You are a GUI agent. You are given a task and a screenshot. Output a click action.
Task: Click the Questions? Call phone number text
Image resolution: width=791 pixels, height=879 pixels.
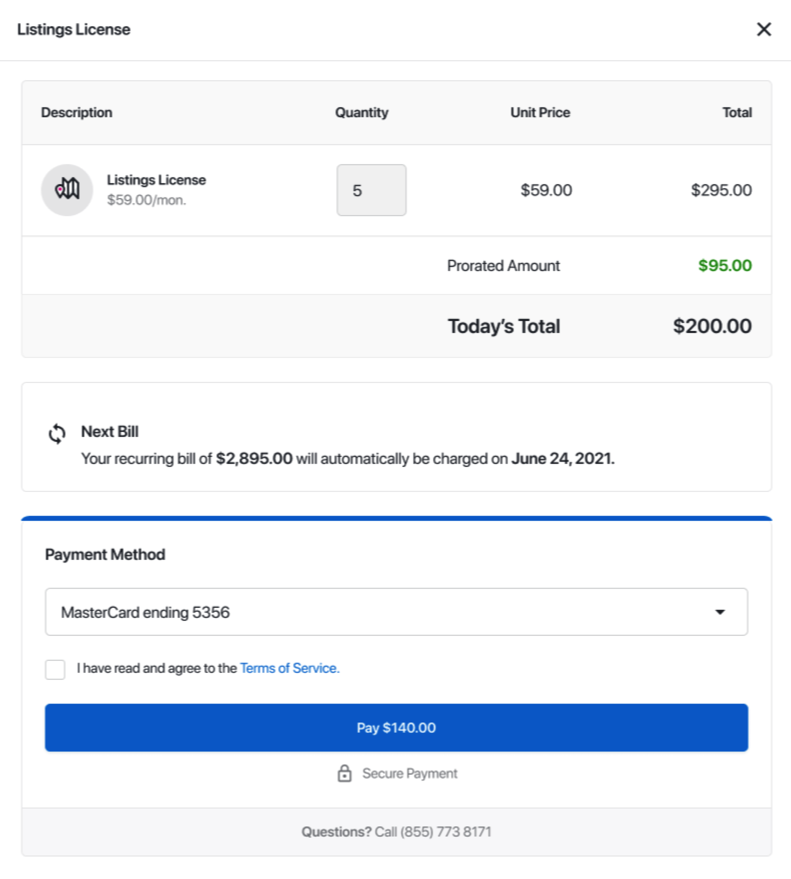click(x=396, y=831)
